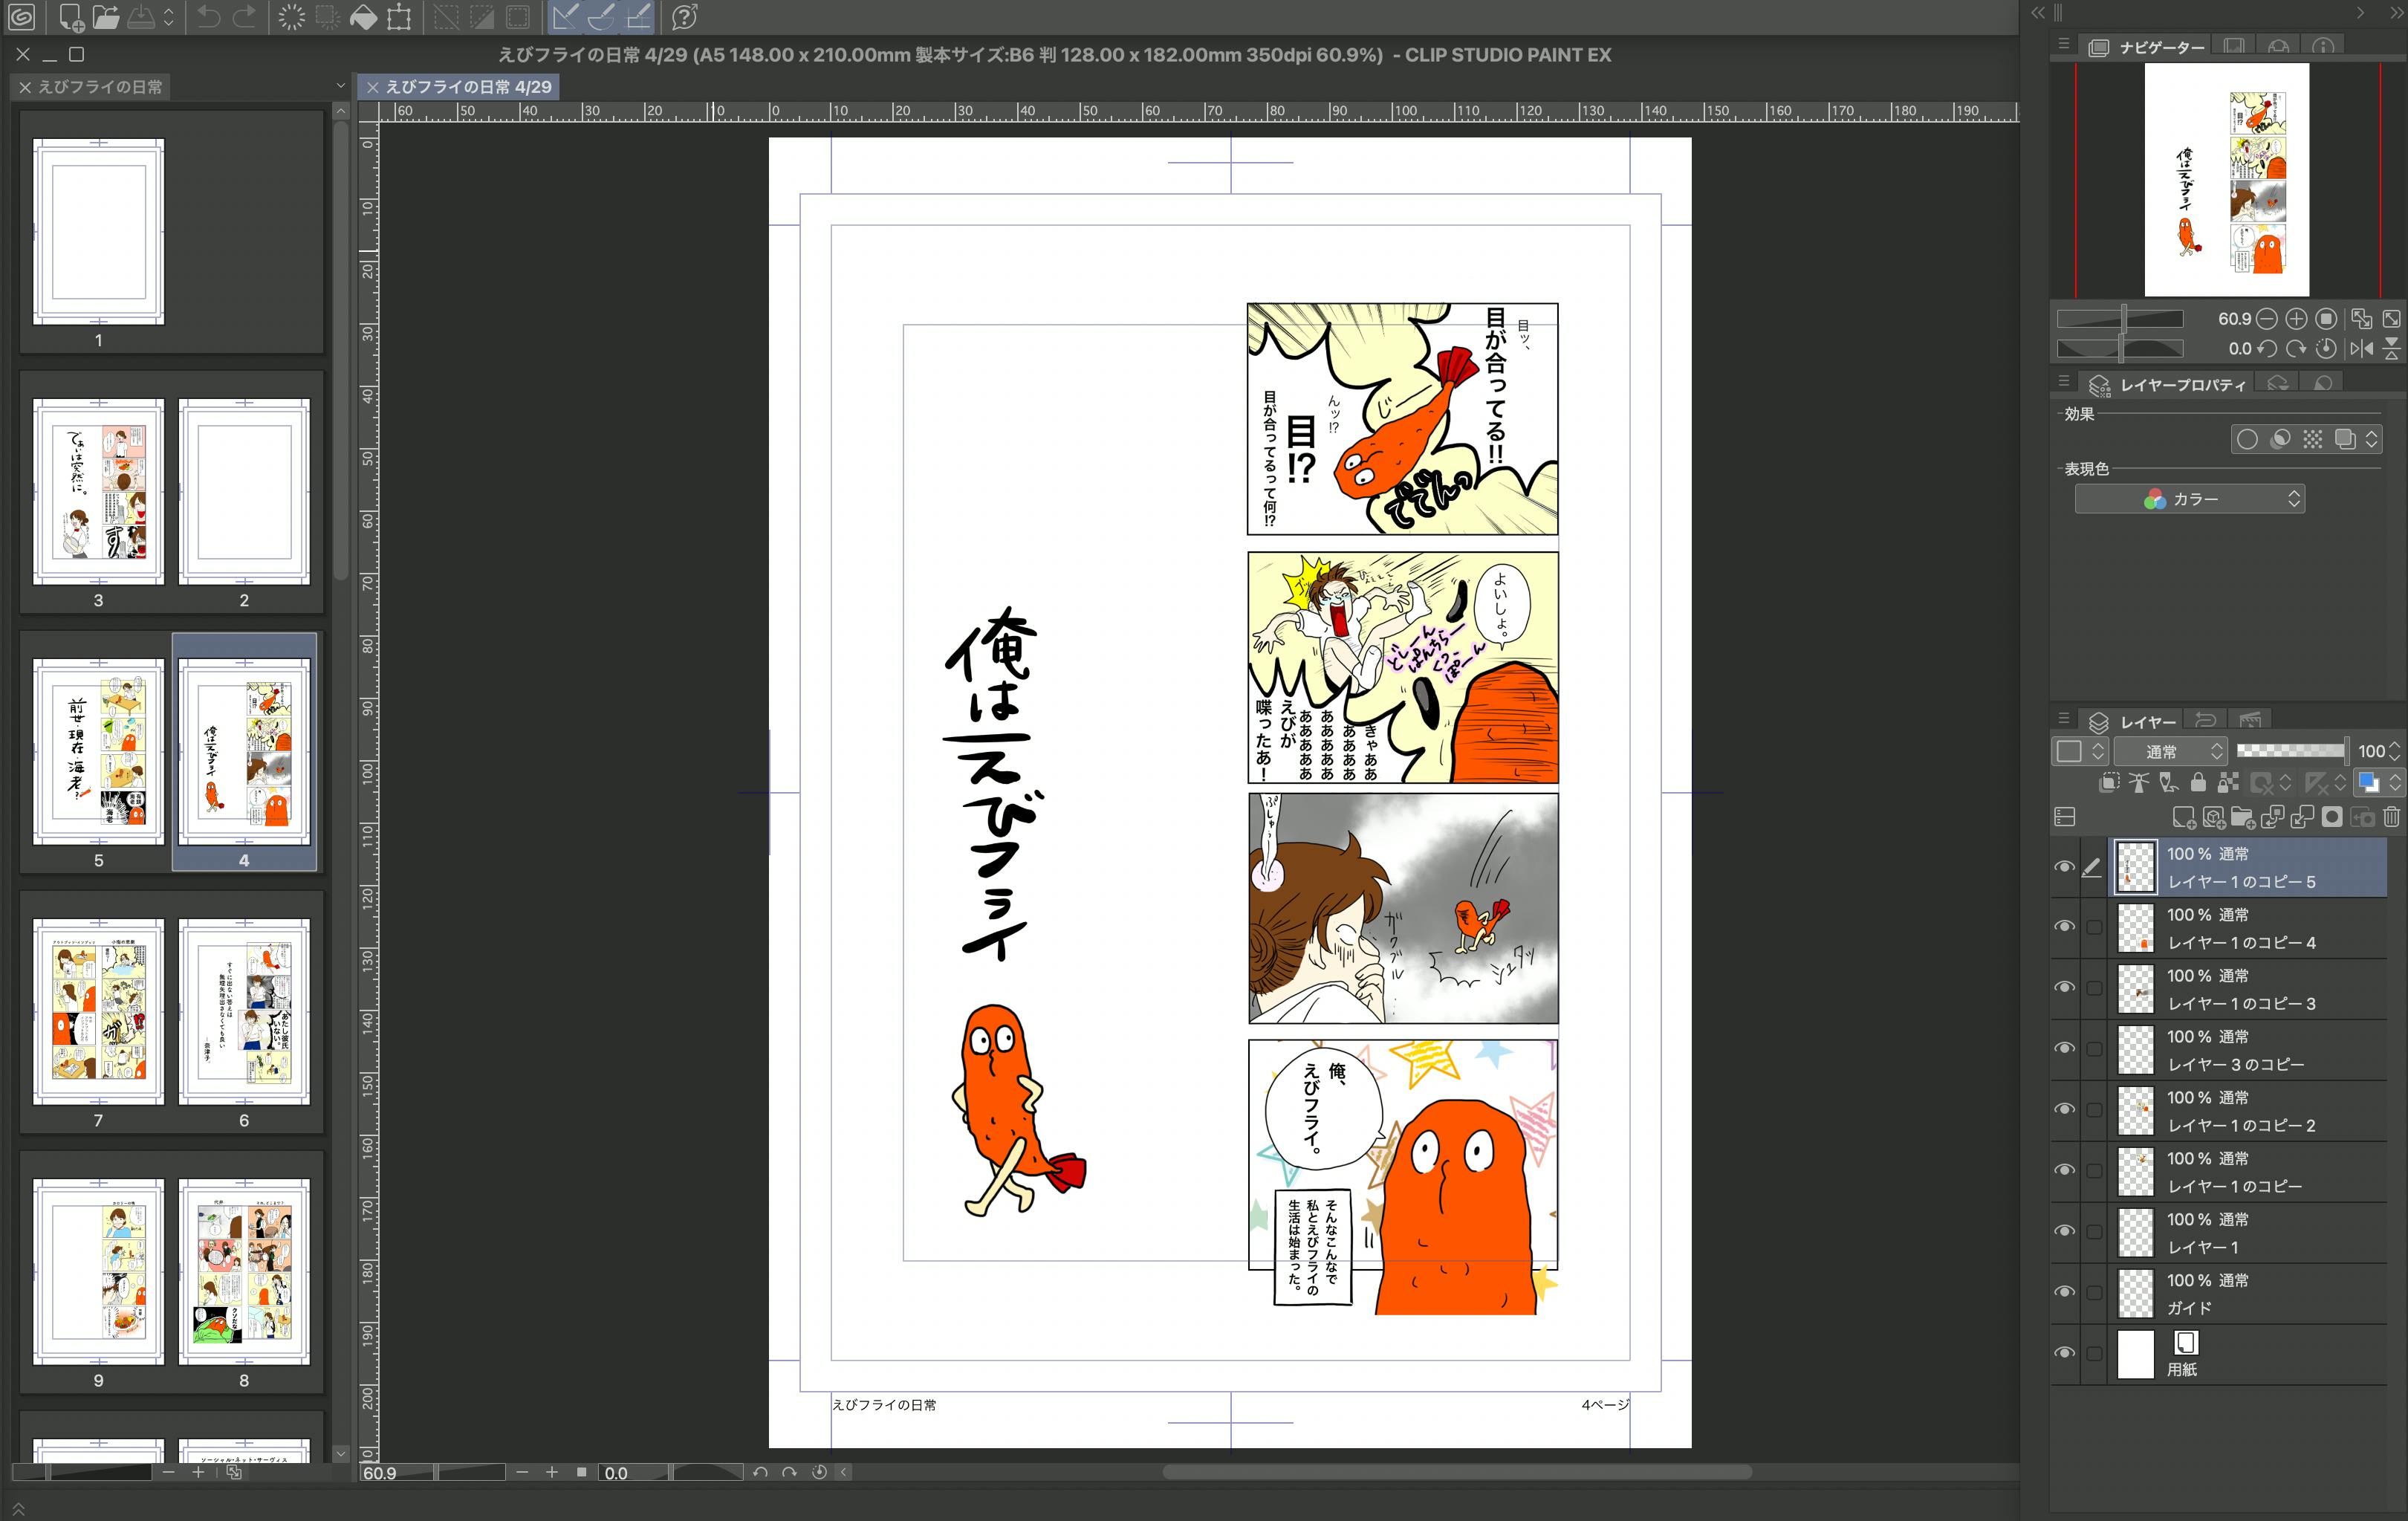Hide the レイヤー 3 のコピー layer
Viewport: 2408px width, 1521px height.
pos(2064,1048)
